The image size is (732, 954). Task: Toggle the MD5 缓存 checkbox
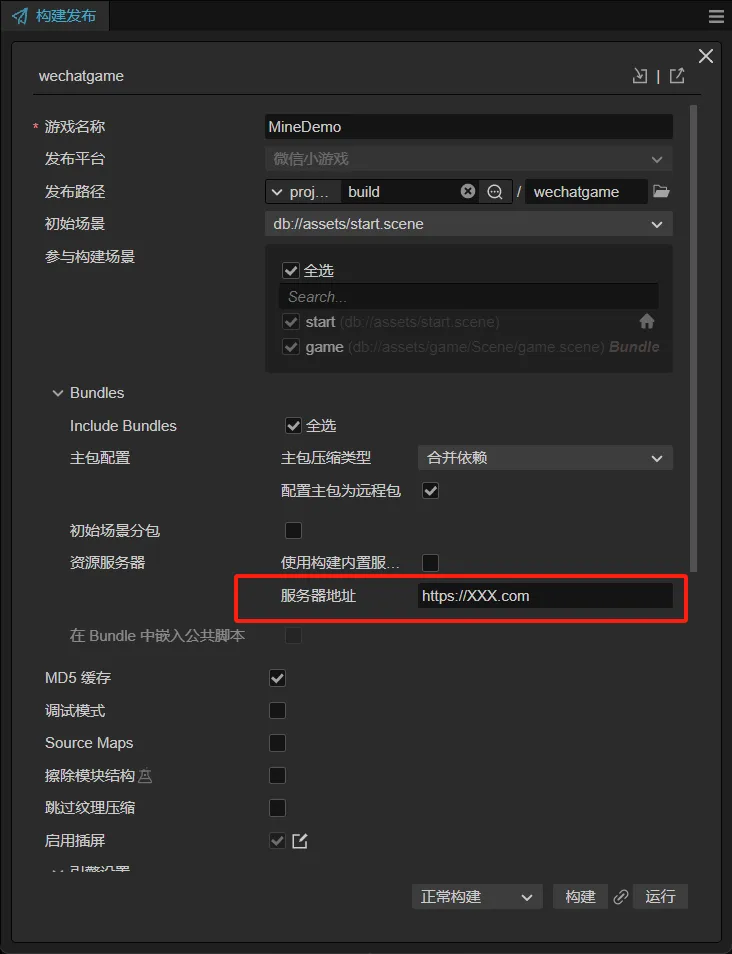[278, 678]
